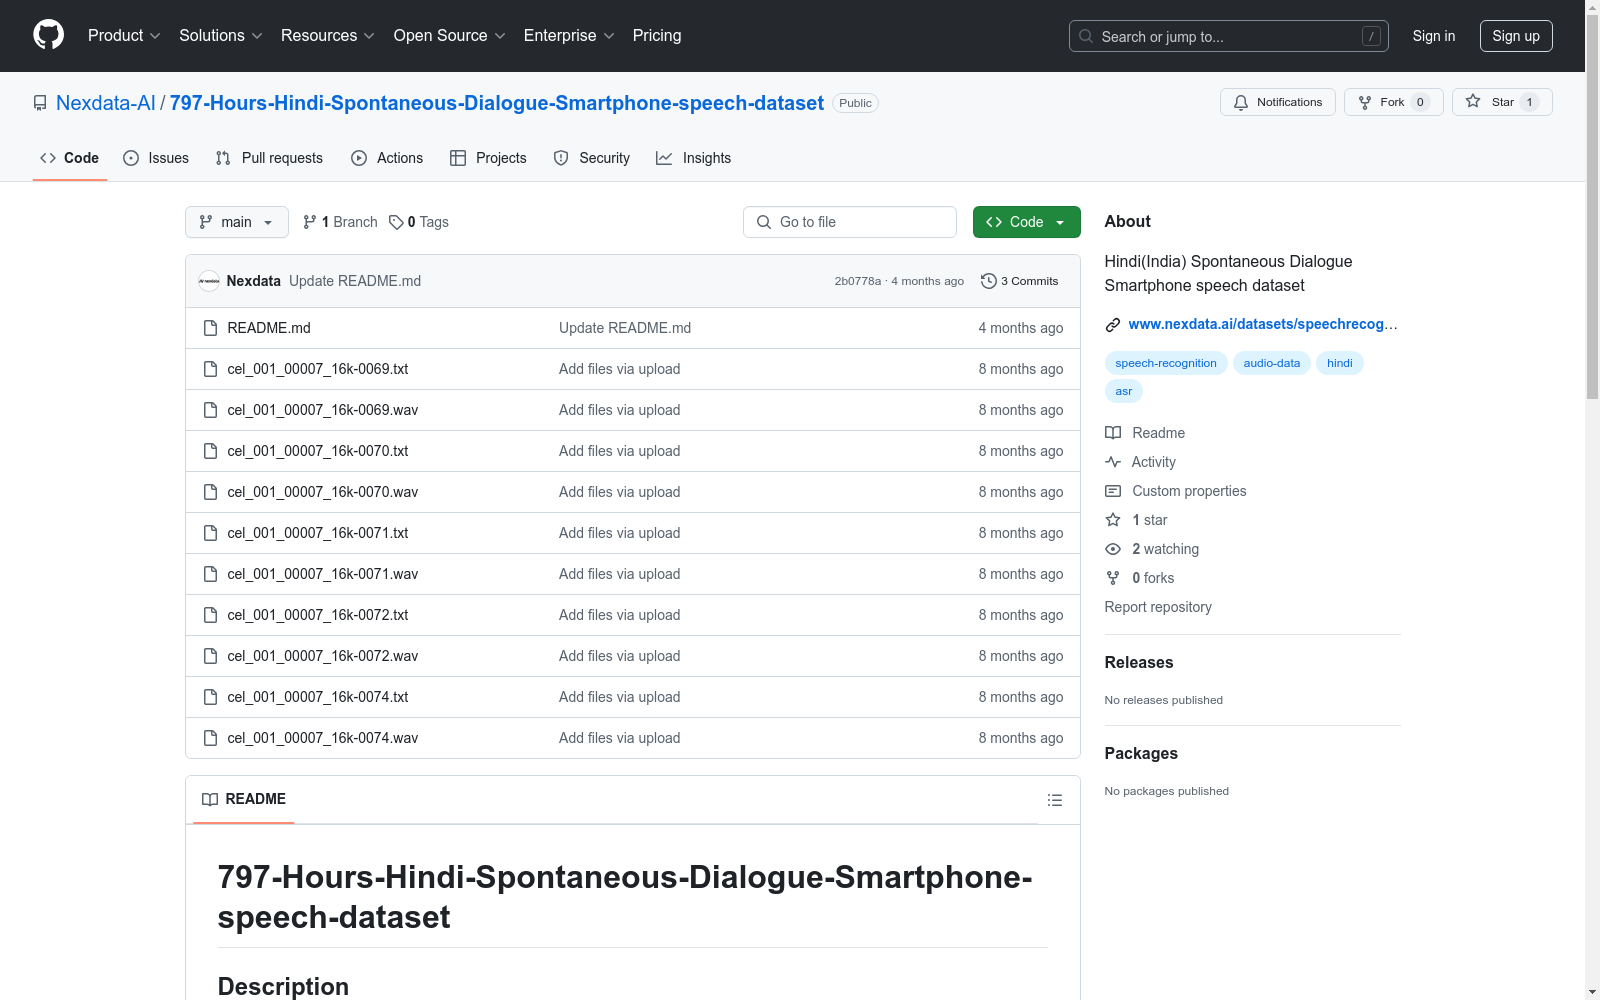Open the green Code dropdown button

[1026, 222]
